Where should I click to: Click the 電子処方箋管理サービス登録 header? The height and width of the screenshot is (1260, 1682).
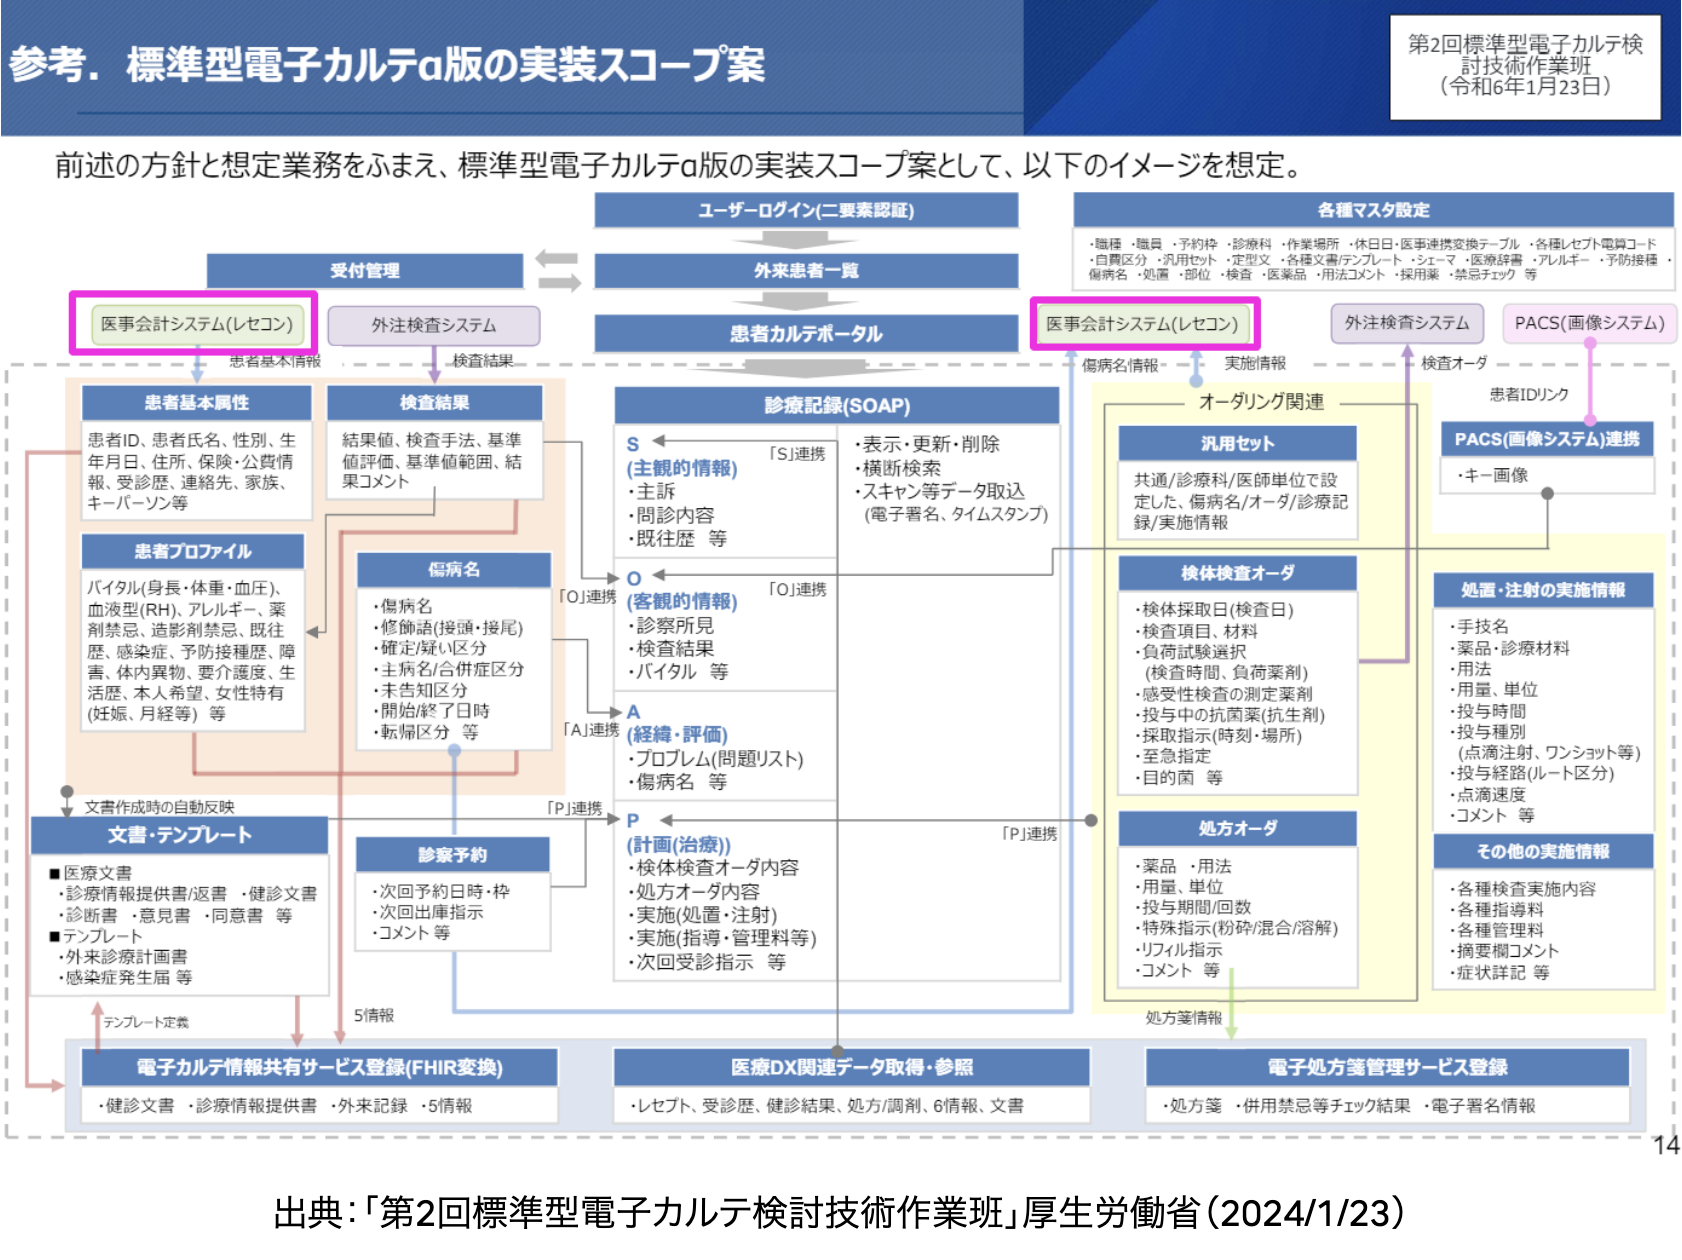coord(1387,1067)
